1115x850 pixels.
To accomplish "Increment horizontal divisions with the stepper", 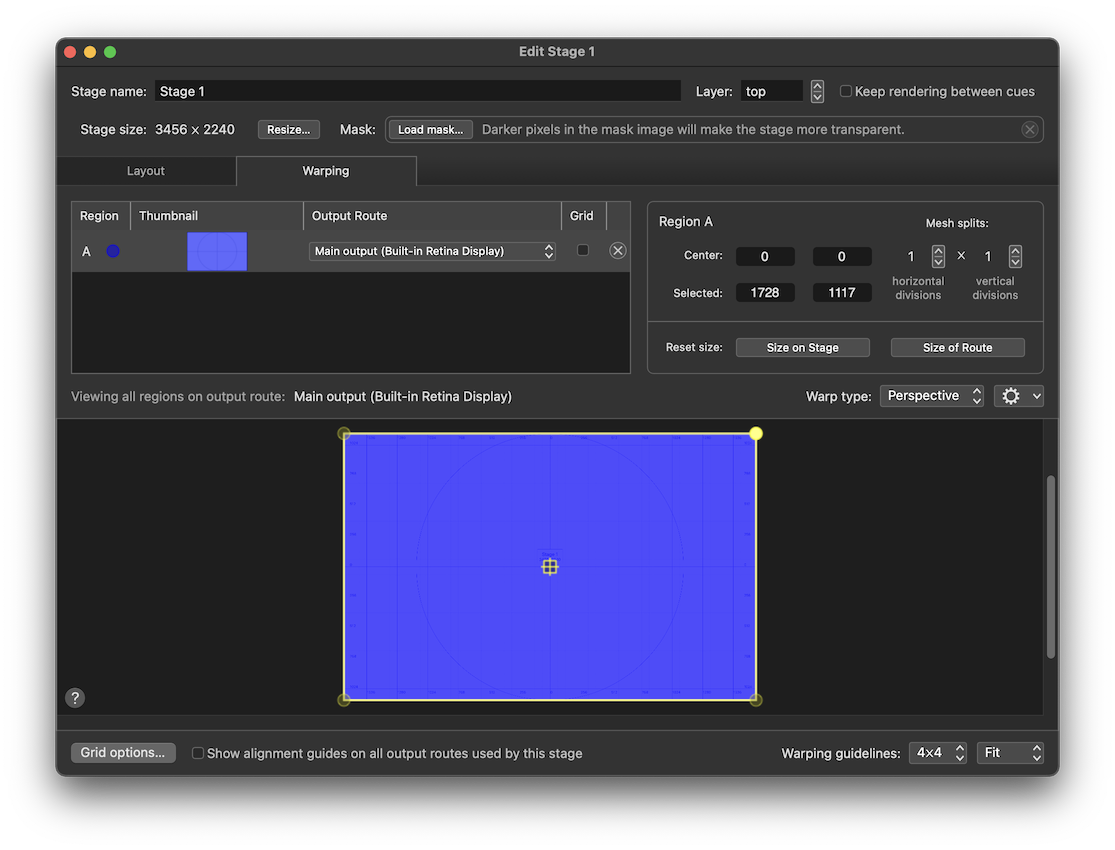I will [x=938, y=250].
